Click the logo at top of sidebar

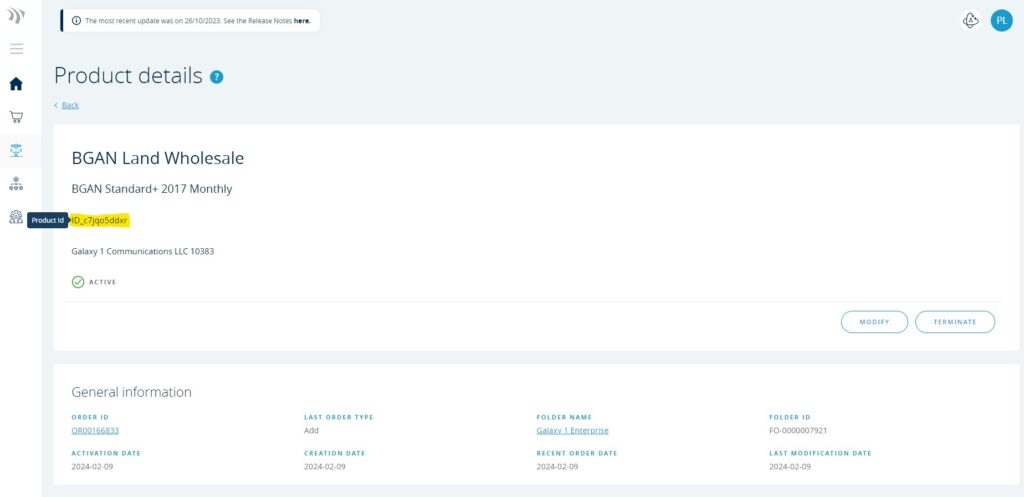[16, 16]
